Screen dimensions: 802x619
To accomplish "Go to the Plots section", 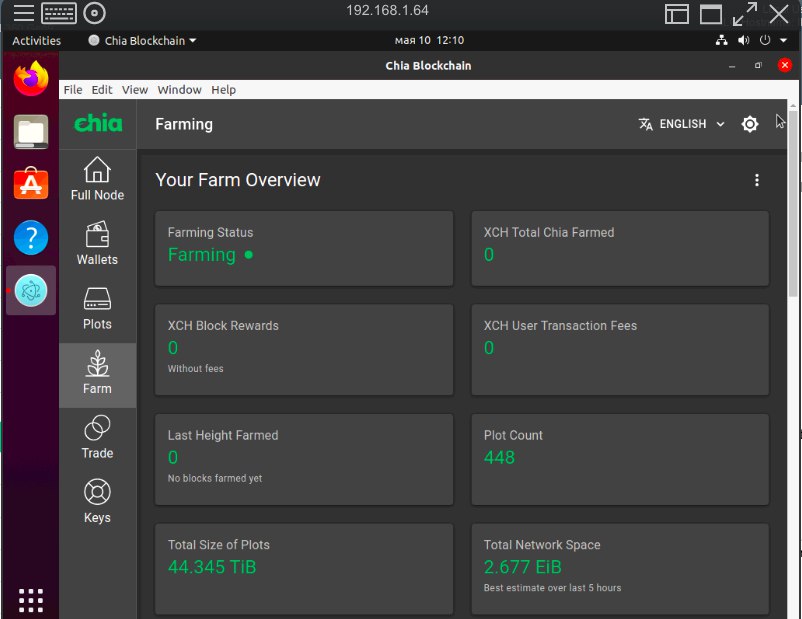I will tap(97, 308).
